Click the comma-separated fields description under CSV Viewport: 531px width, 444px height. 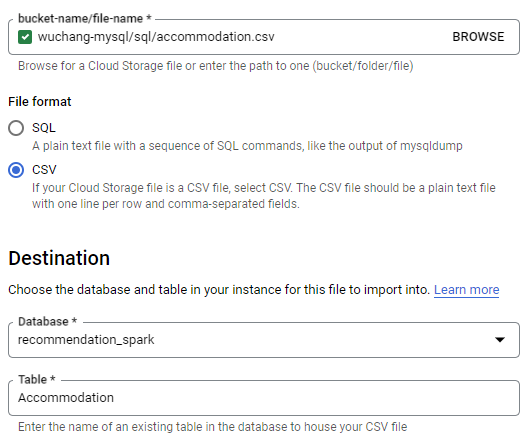point(264,196)
